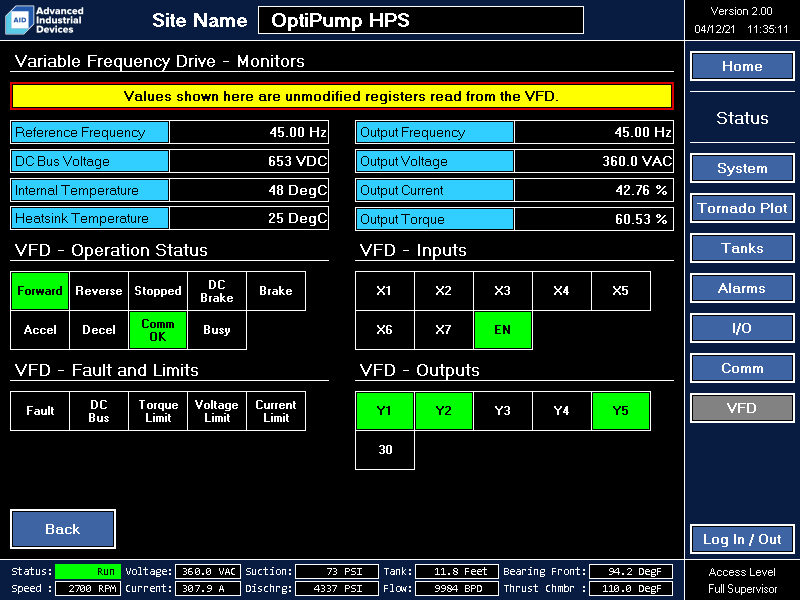Click the Y2 output indicator
The height and width of the screenshot is (600, 800).
pos(444,411)
